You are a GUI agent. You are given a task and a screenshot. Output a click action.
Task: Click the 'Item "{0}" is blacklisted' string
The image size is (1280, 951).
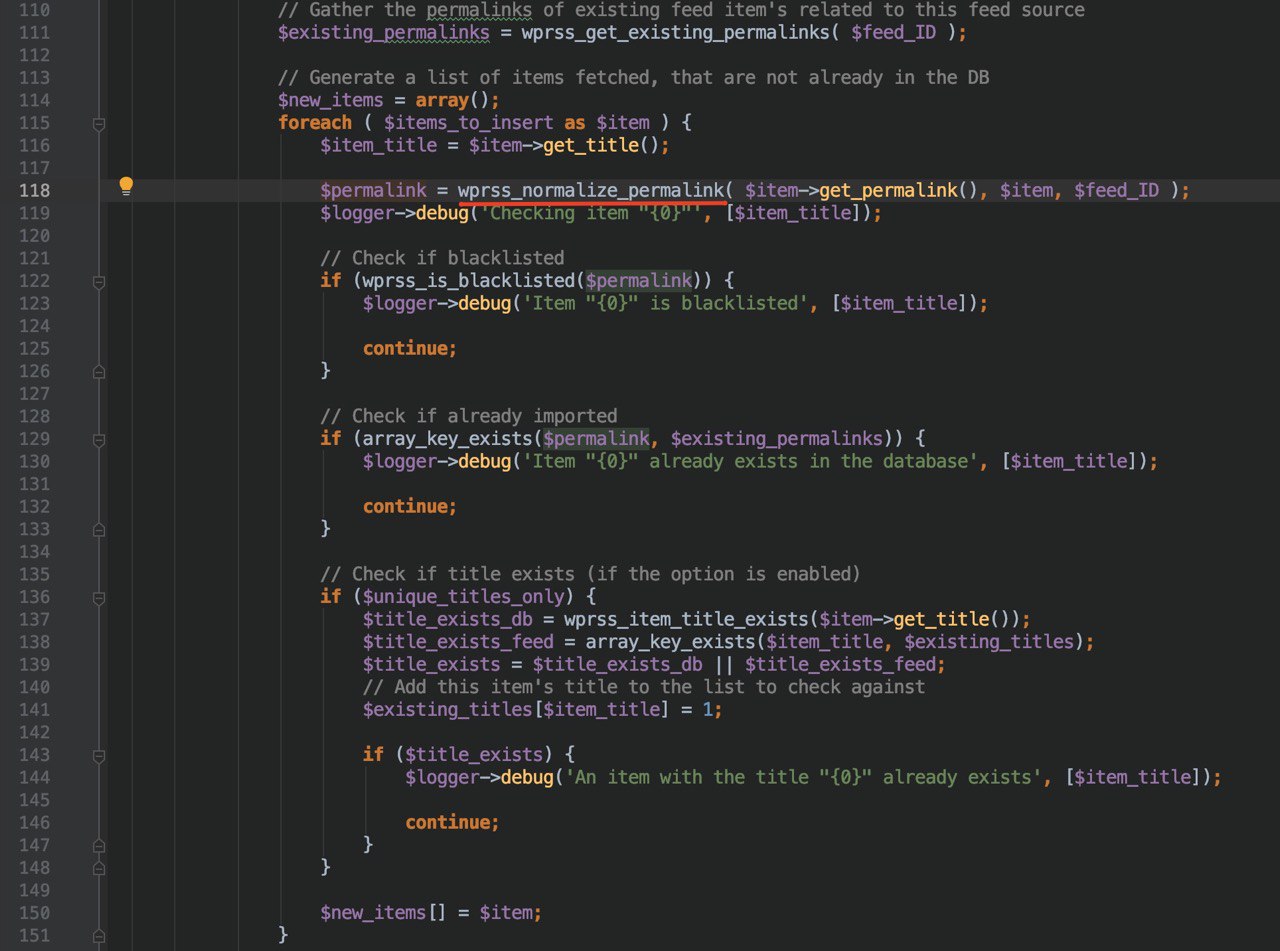click(x=664, y=303)
